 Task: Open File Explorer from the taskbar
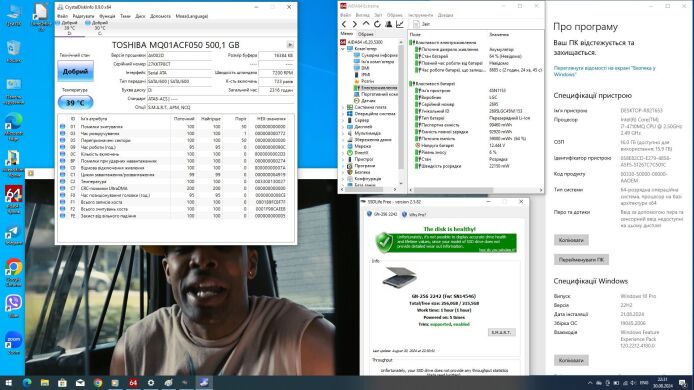click(x=45, y=382)
